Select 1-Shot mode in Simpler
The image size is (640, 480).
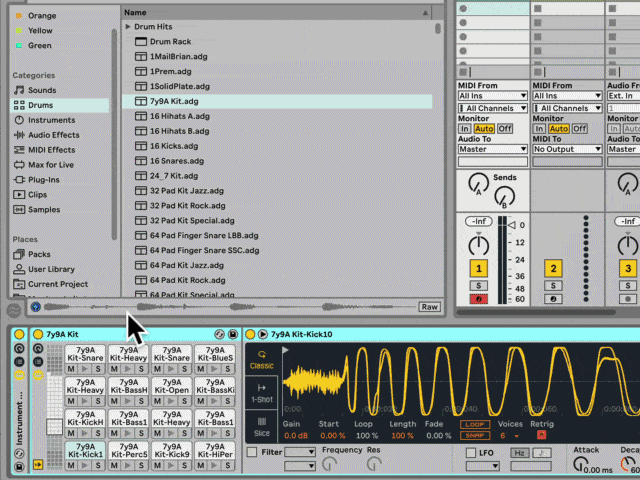coord(262,393)
